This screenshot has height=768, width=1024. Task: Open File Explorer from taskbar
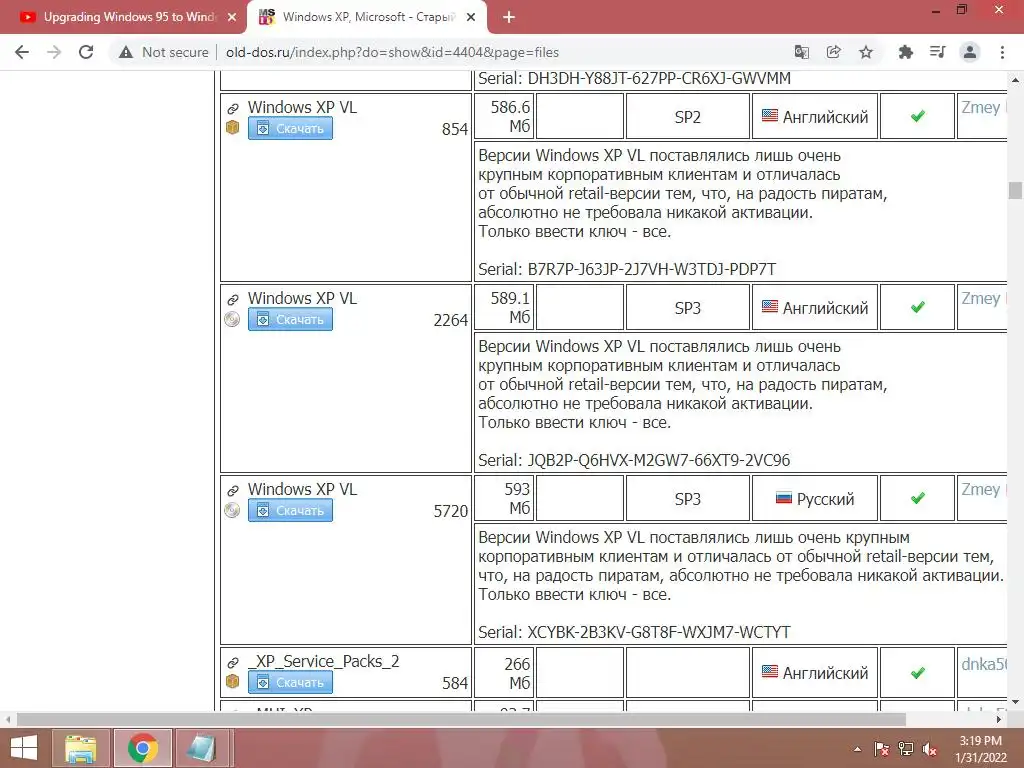click(x=81, y=748)
